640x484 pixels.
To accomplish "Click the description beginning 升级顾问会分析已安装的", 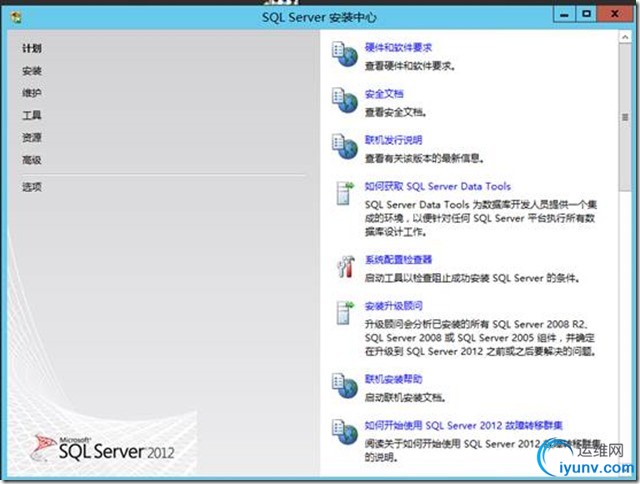I will pos(480,337).
